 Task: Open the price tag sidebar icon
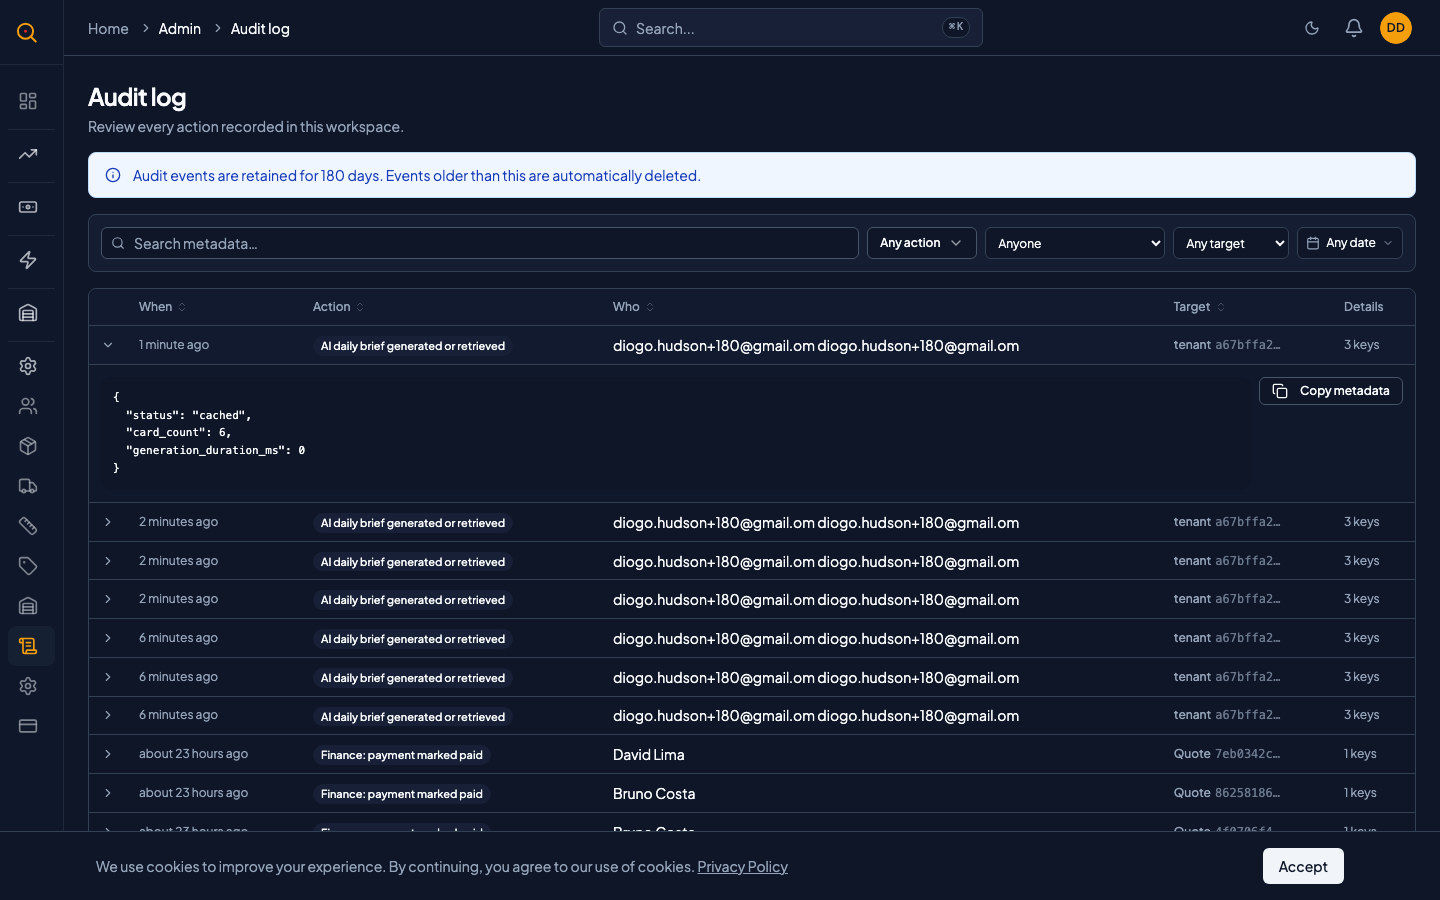28,566
